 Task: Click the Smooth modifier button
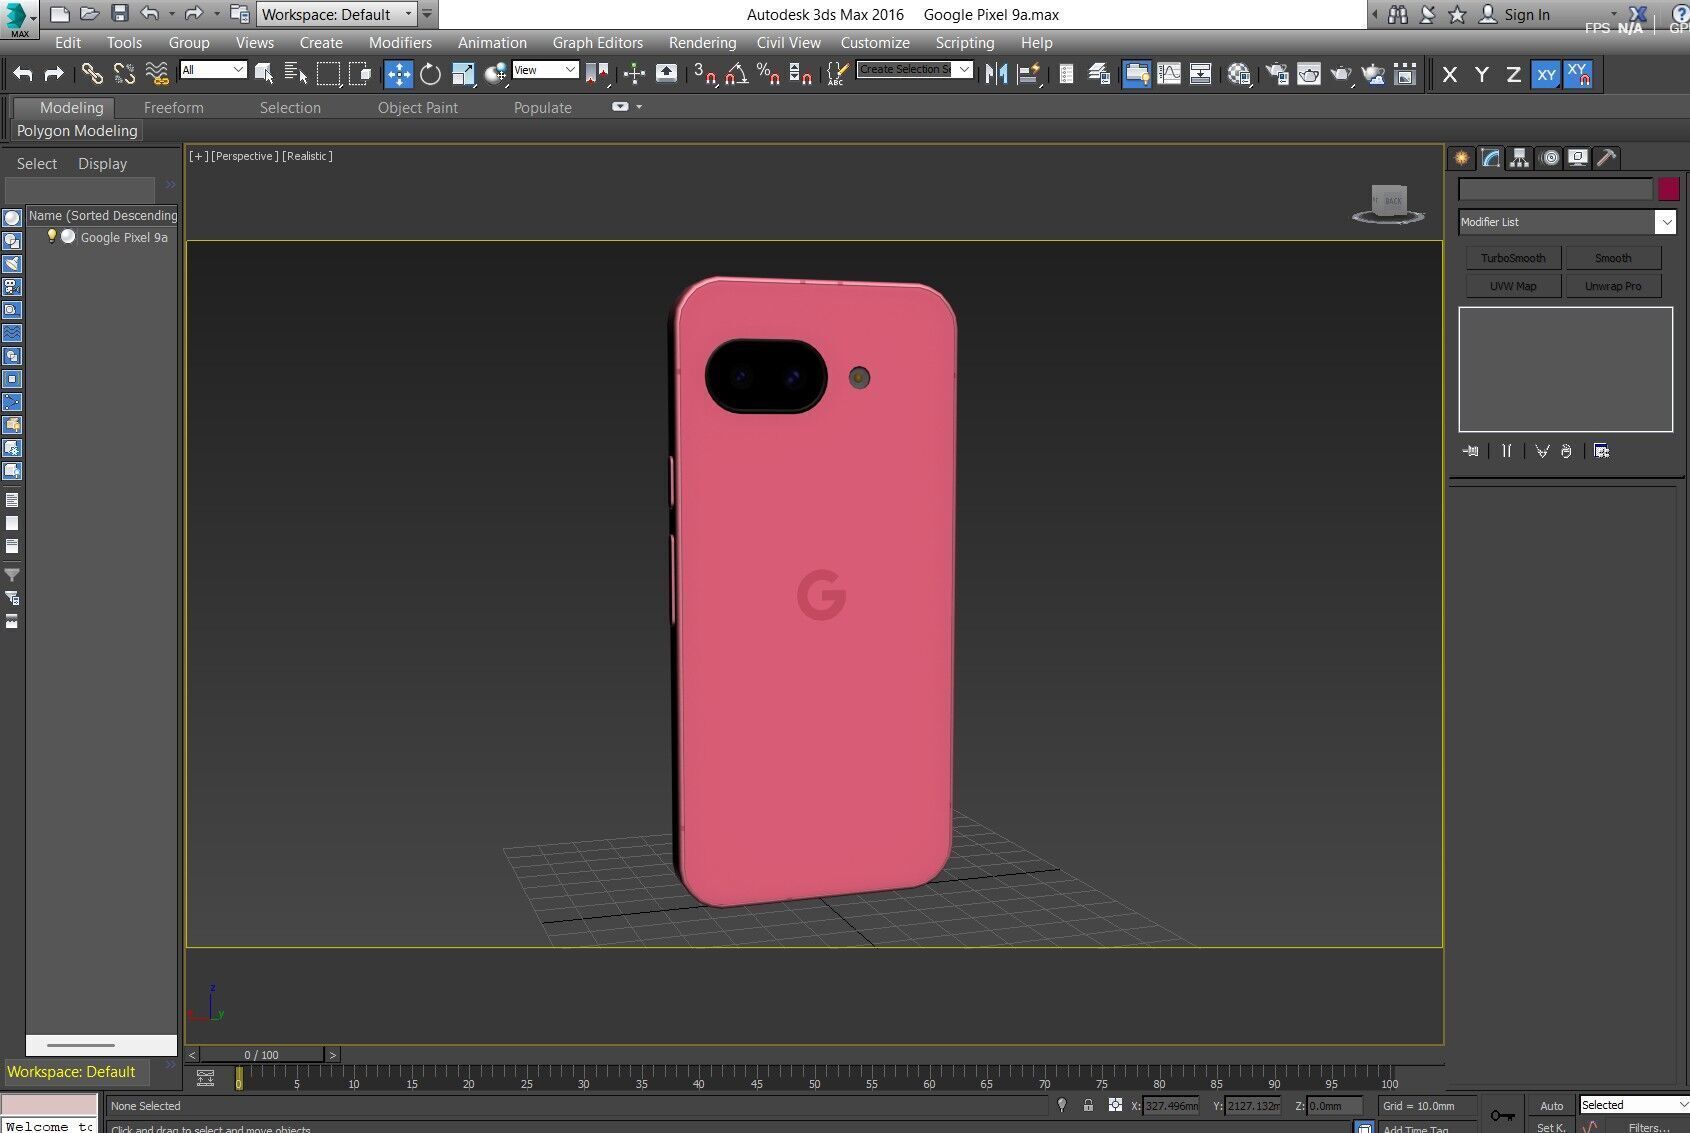[1613, 258]
